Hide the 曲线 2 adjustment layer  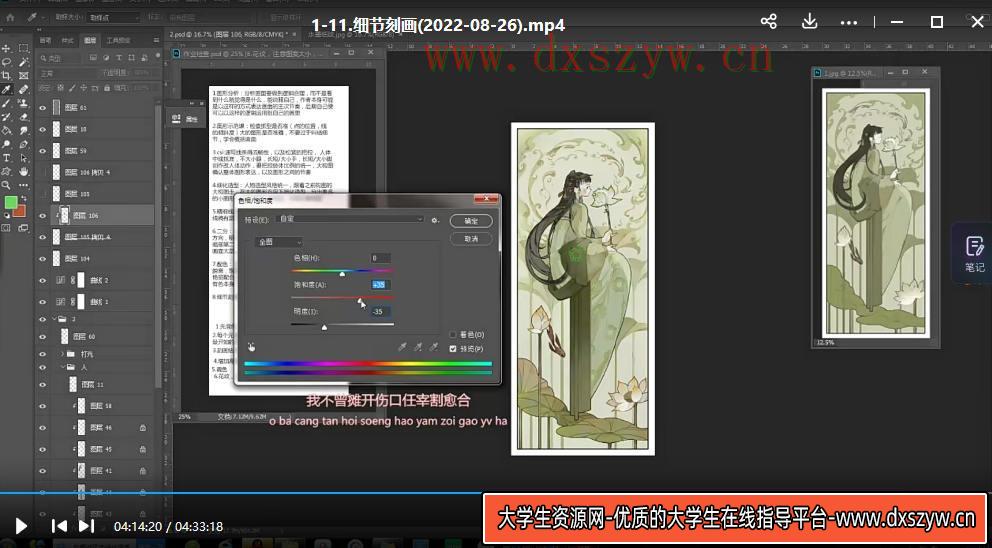(42, 280)
